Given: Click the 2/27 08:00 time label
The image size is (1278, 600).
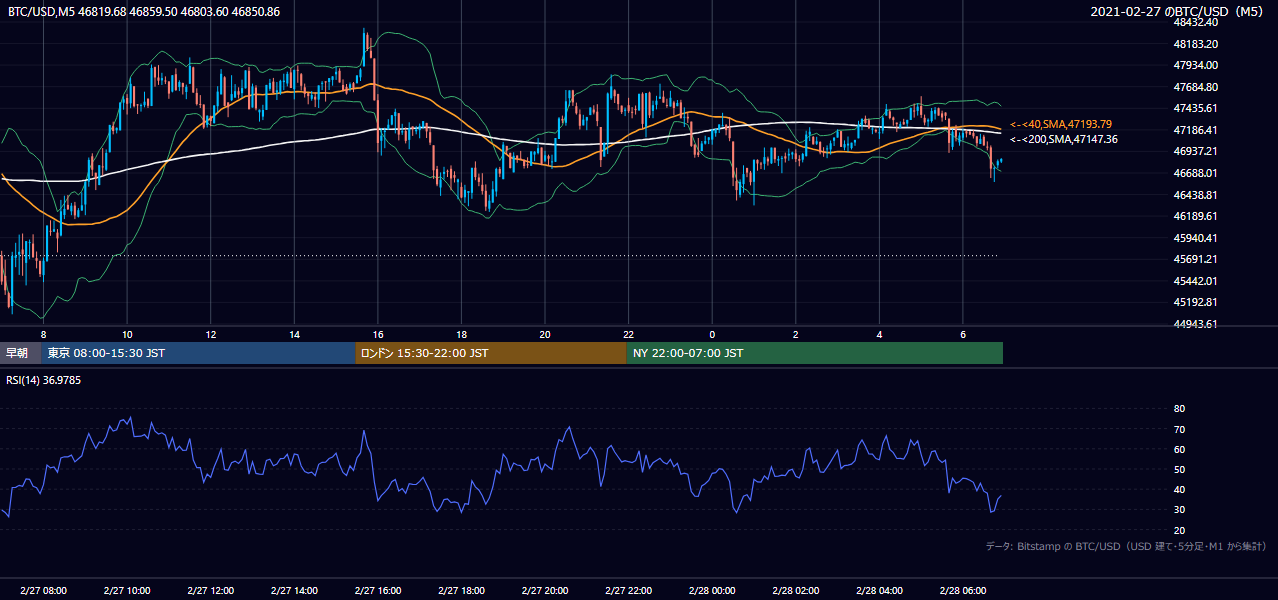Looking at the screenshot, I should tap(42, 591).
